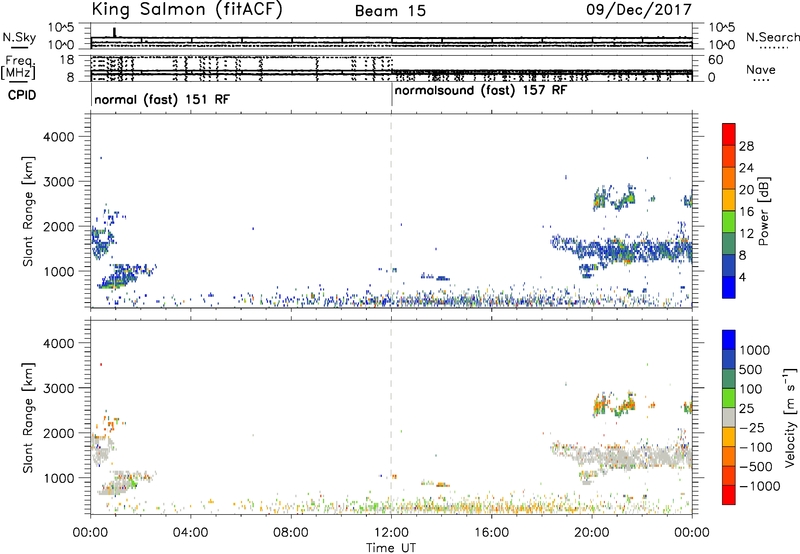Click the red bottom Velocity colorbar segment
Image resolution: width=800 pixels, height=554 pixels.
coord(729,495)
